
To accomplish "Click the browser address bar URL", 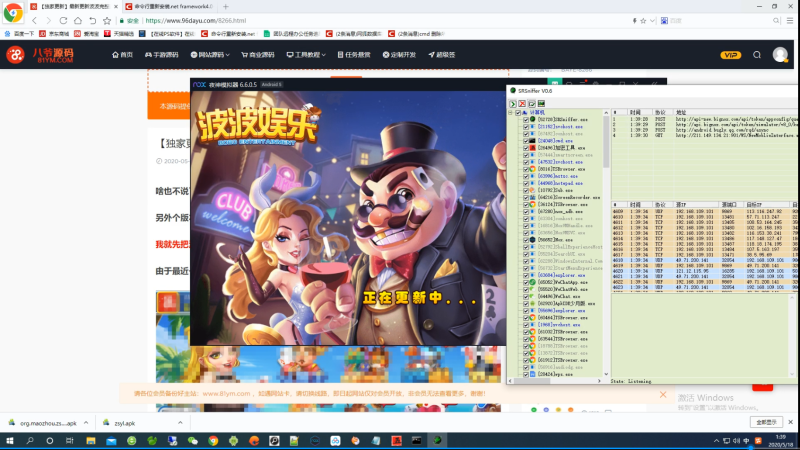I will [x=196, y=21].
